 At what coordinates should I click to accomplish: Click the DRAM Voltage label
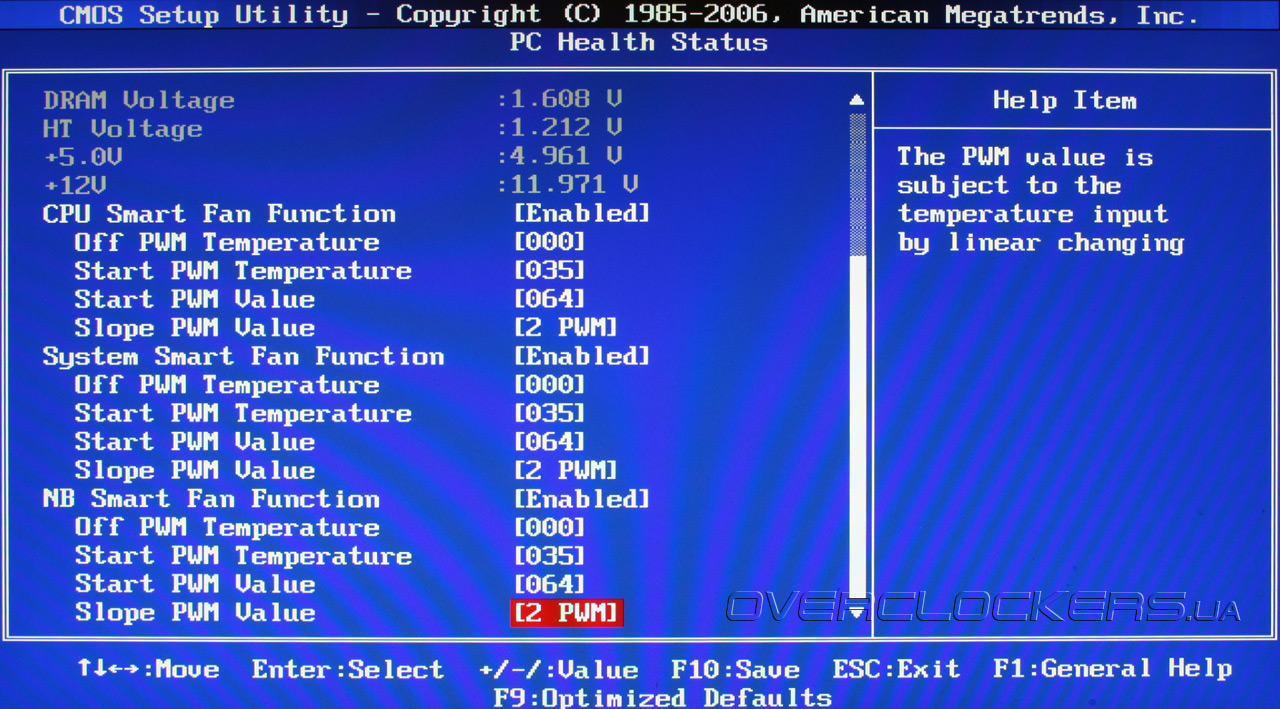point(138,100)
